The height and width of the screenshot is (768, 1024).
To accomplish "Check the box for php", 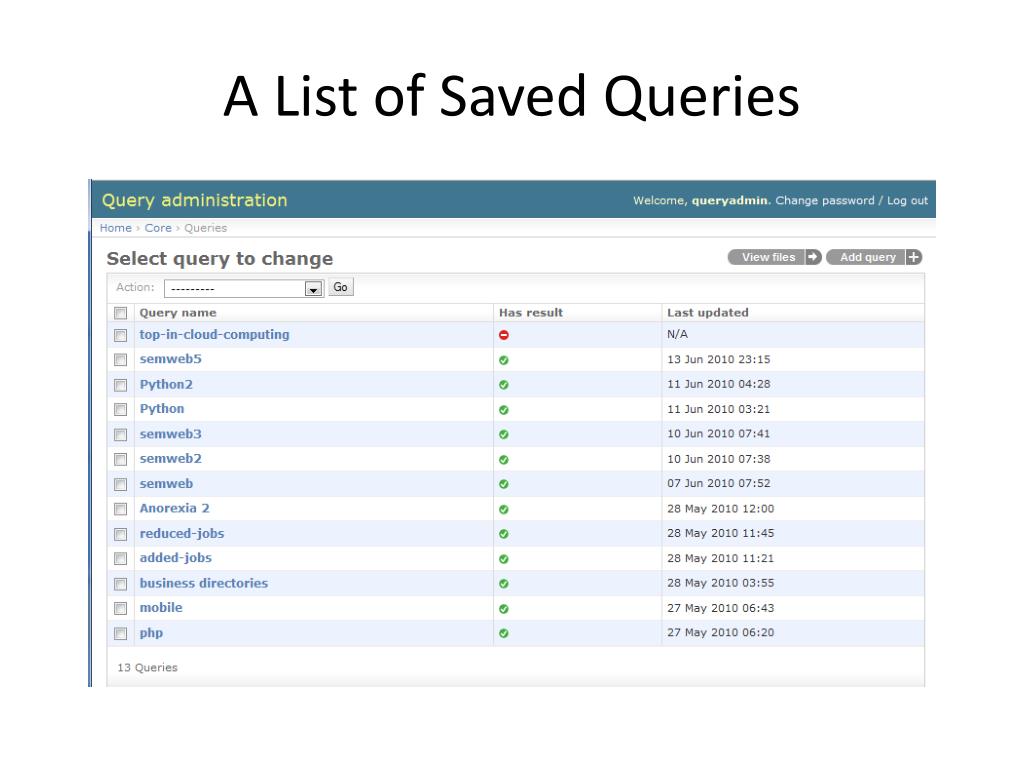I will 120,633.
